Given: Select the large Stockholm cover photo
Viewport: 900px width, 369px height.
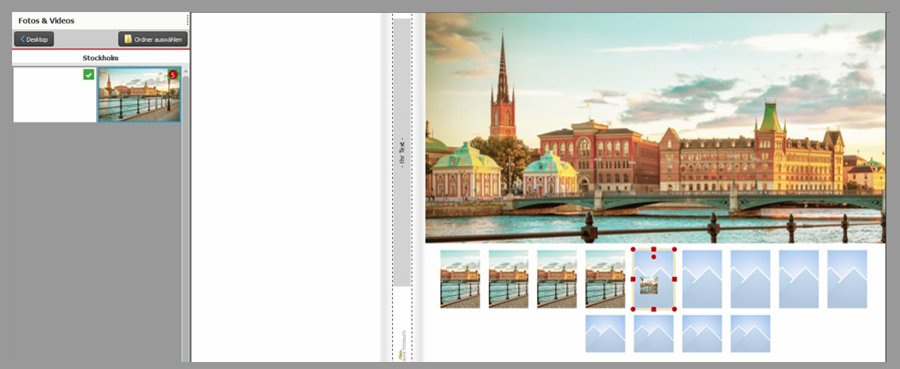Looking at the screenshot, I should click(x=655, y=128).
